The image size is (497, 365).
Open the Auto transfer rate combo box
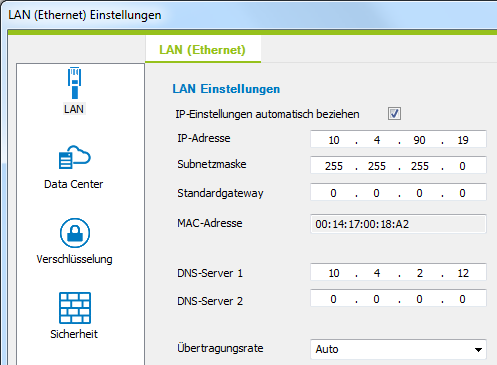(x=398, y=349)
